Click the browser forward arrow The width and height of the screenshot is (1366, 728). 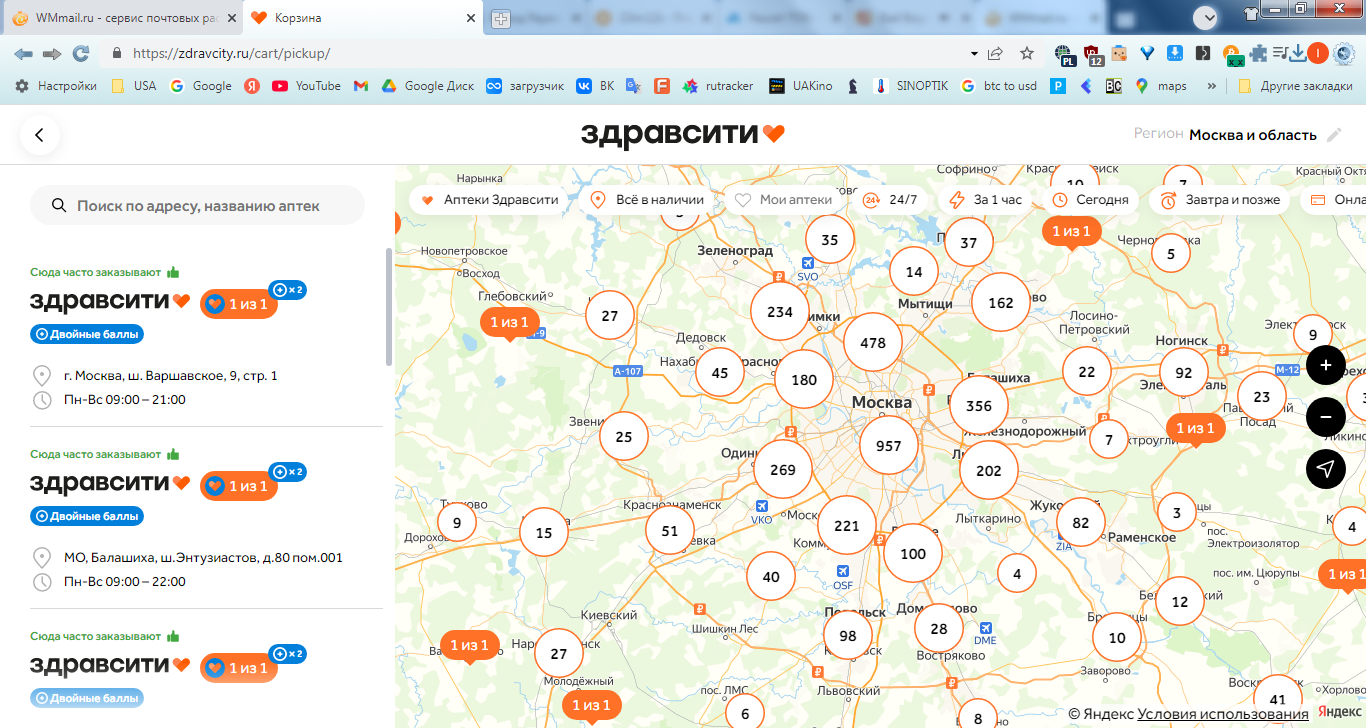pos(52,53)
